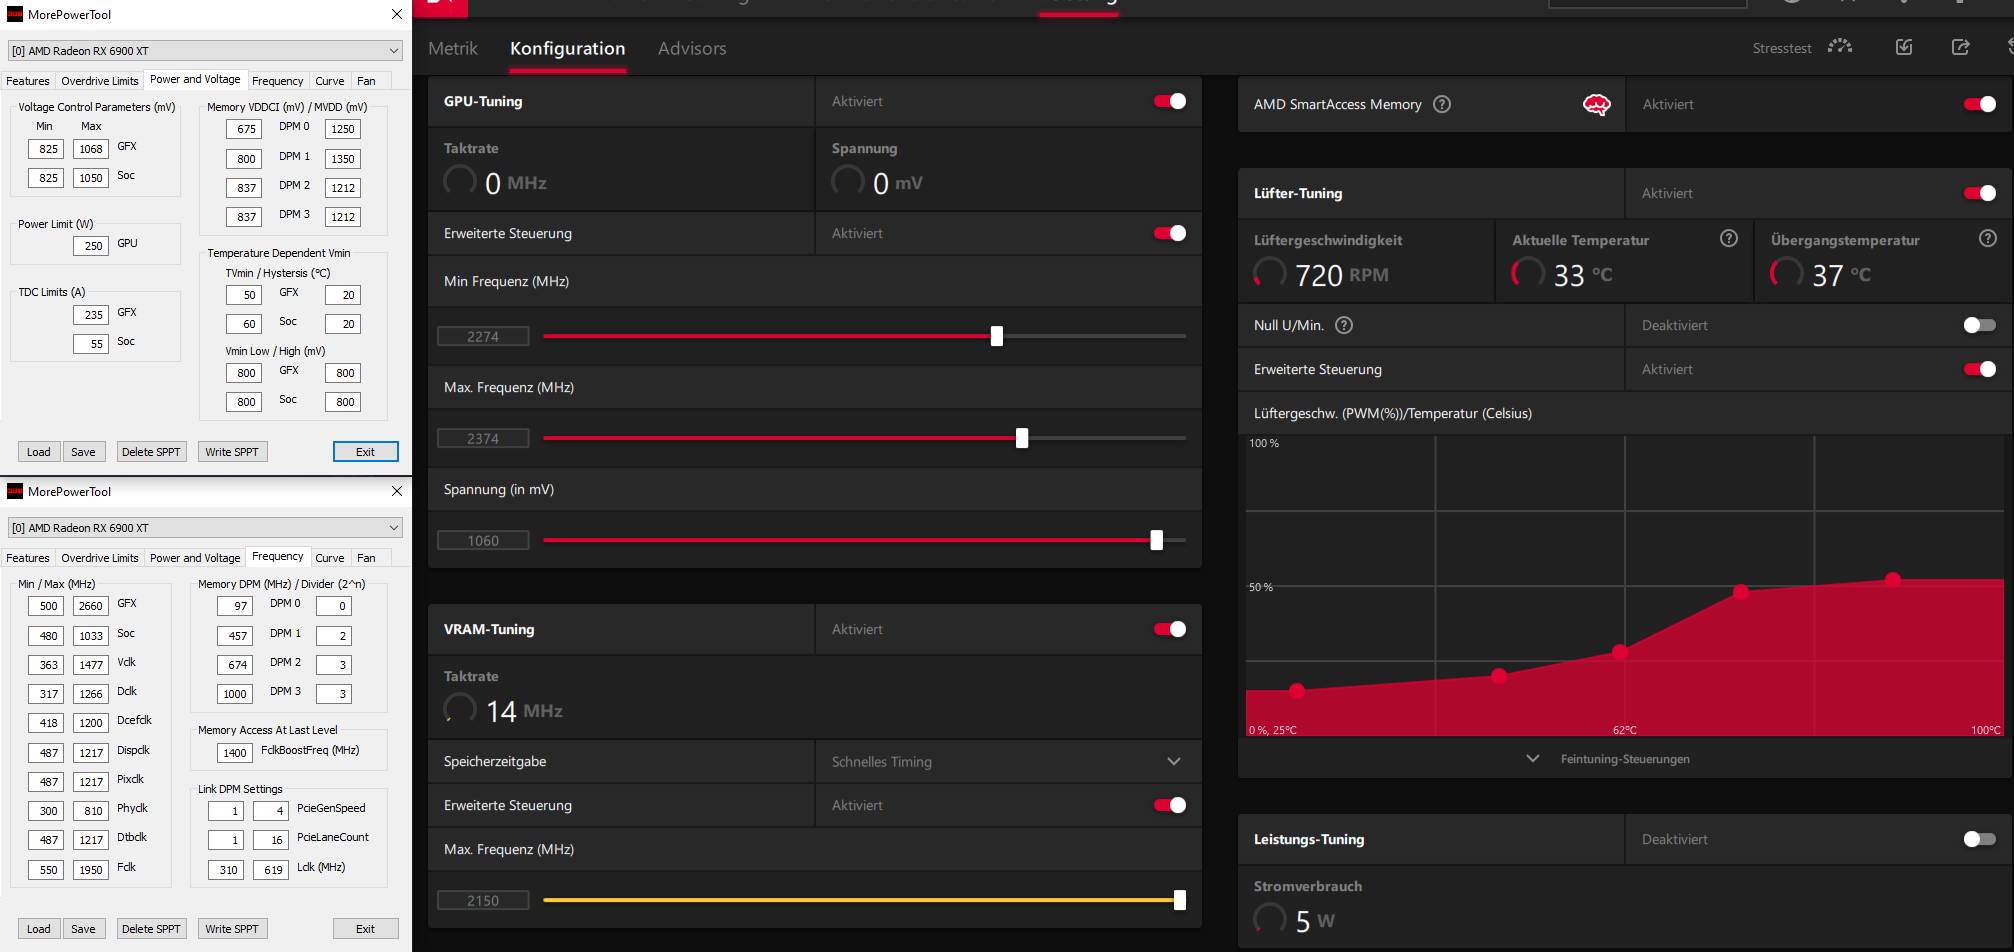This screenshot has height=952, width=2014.
Task: Click the Spannung value field 1060
Action: 483,540
